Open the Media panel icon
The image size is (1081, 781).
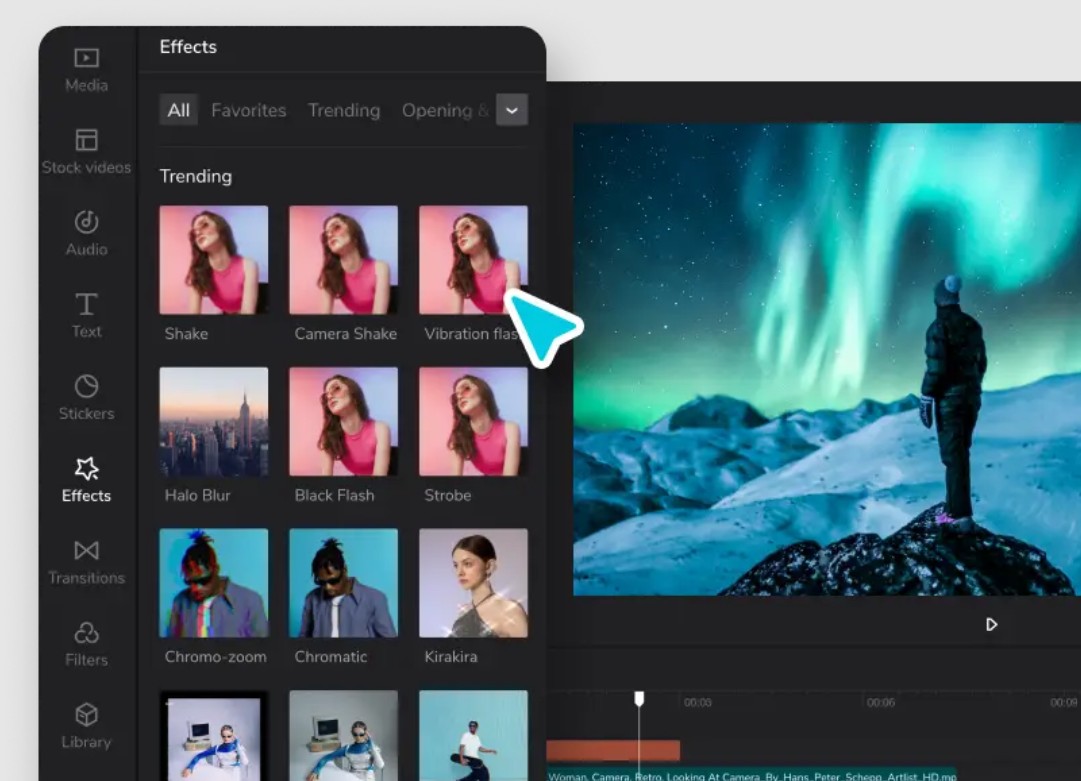coord(87,59)
